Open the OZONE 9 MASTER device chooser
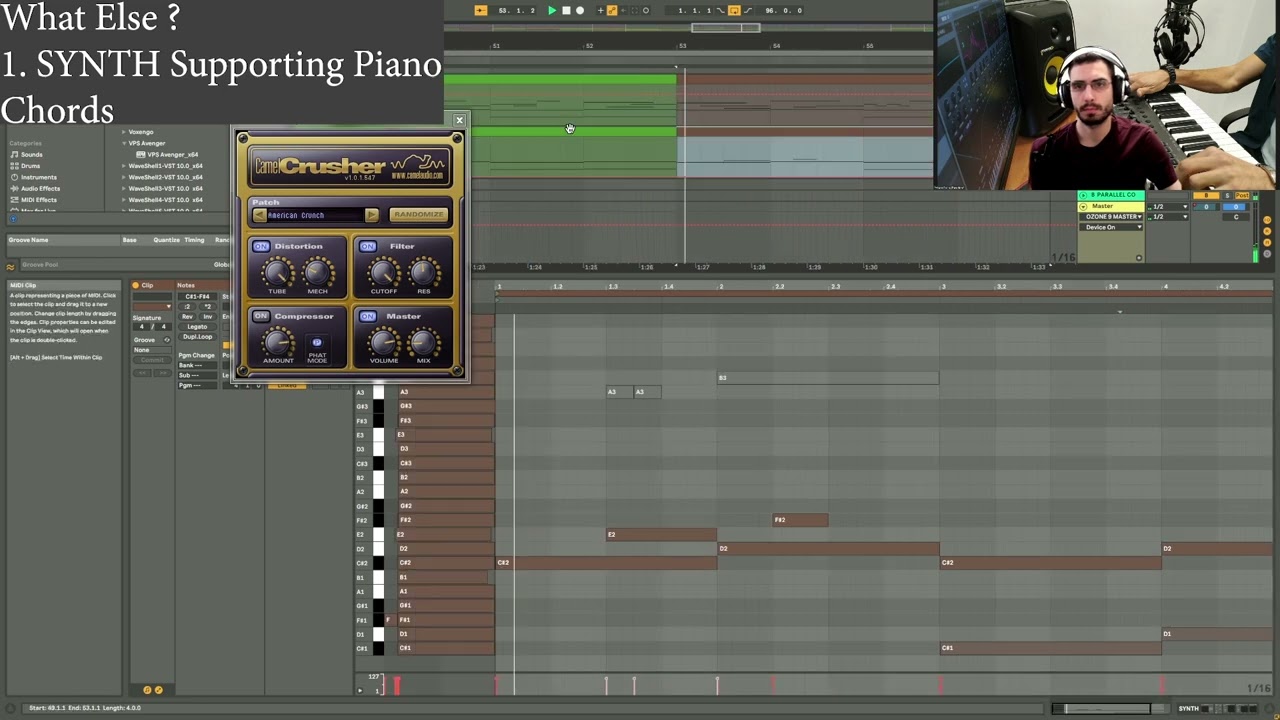 (1113, 217)
